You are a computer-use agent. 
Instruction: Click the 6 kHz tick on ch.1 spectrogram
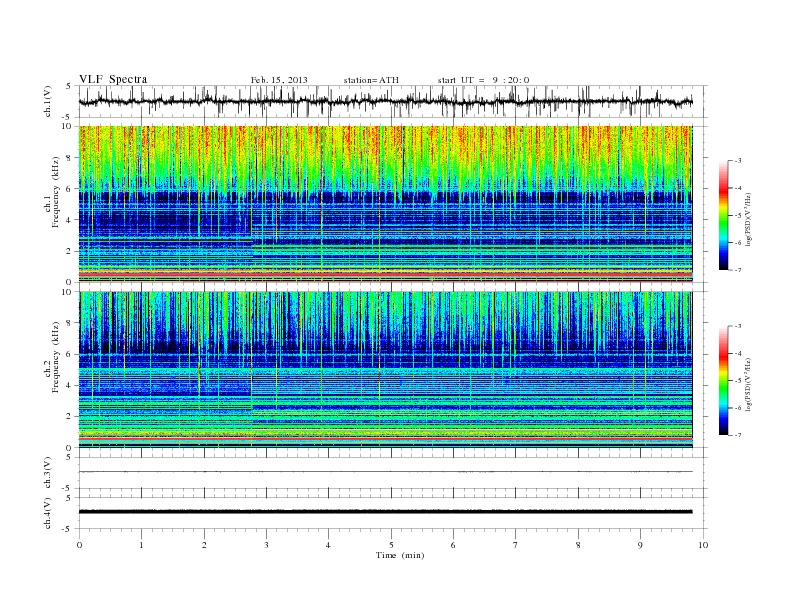[69, 189]
